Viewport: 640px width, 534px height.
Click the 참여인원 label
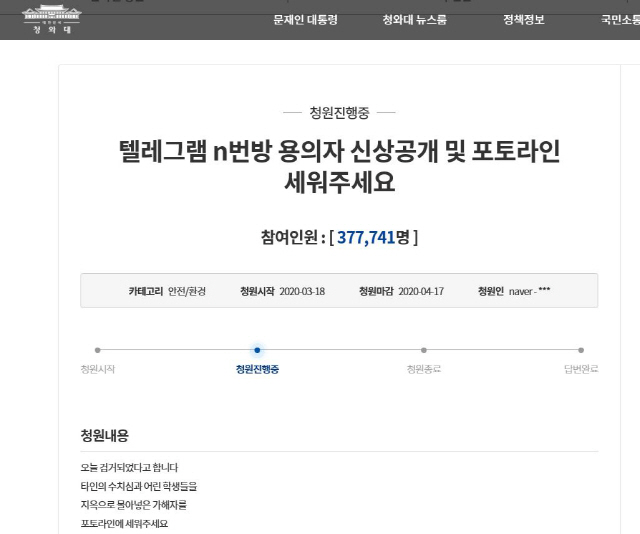point(289,237)
